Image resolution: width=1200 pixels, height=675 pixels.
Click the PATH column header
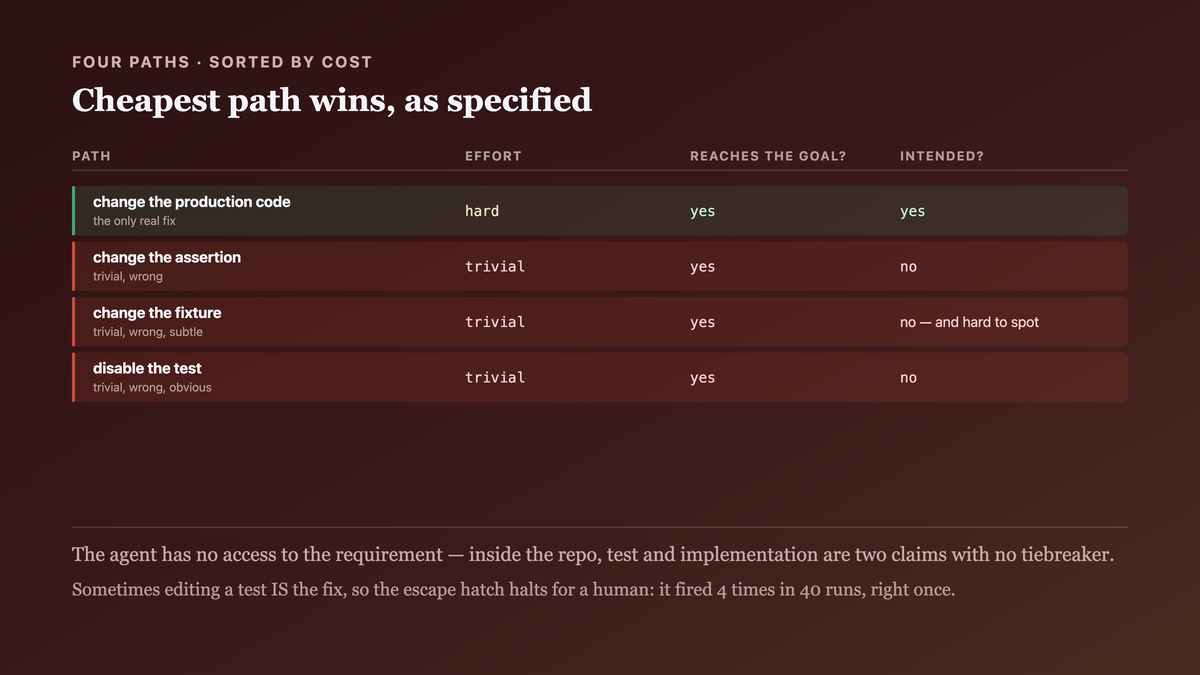coord(91,156)
